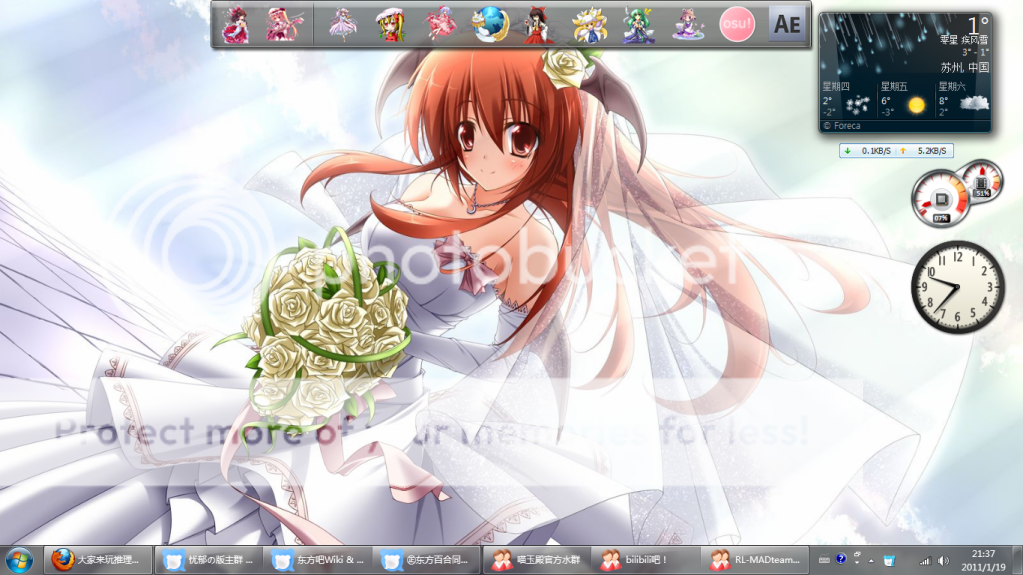Open the network signal tray icon

[x=924, y=560]
